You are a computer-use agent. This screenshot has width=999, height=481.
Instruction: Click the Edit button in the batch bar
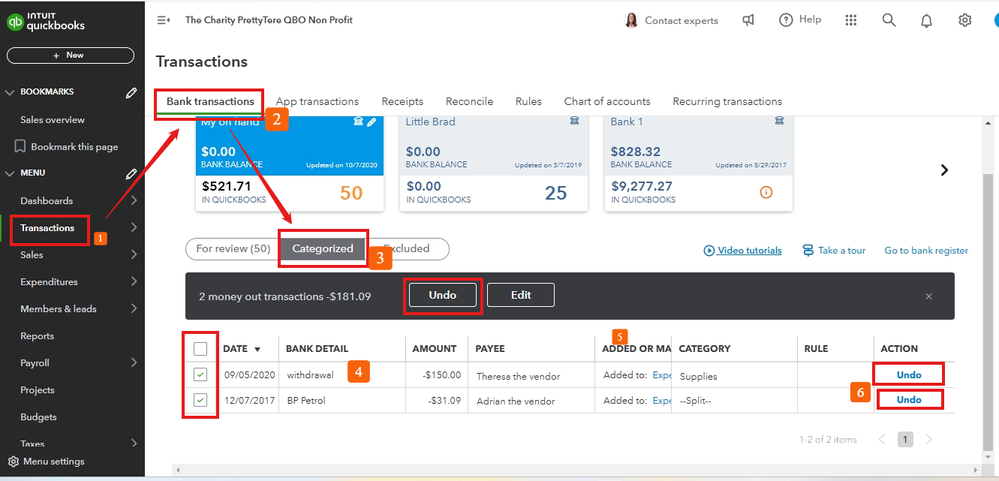521,295
